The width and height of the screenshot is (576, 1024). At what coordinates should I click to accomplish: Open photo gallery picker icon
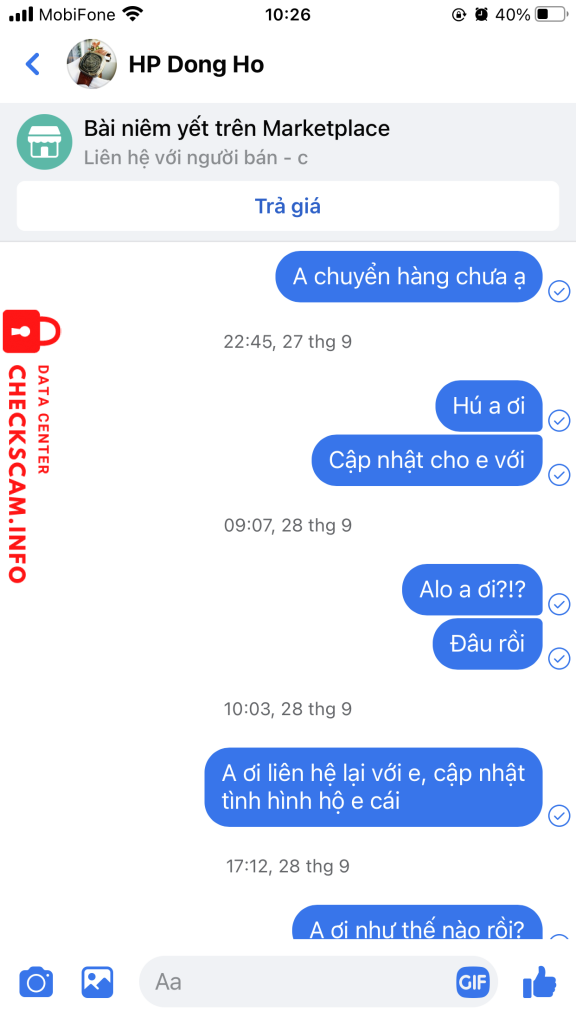point(97,982)
